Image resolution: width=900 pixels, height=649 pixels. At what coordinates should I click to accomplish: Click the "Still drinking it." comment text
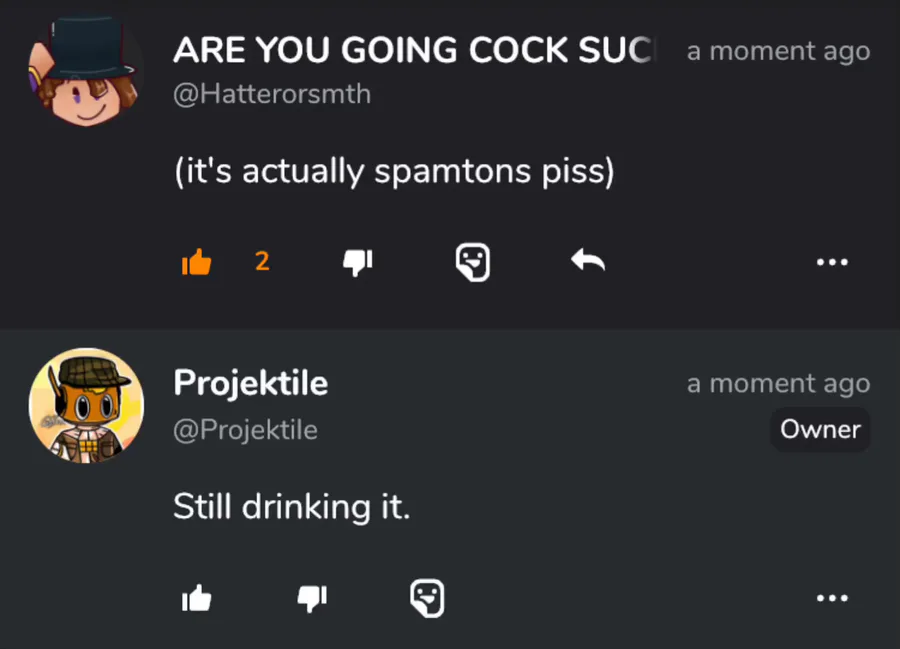point(291,507)
